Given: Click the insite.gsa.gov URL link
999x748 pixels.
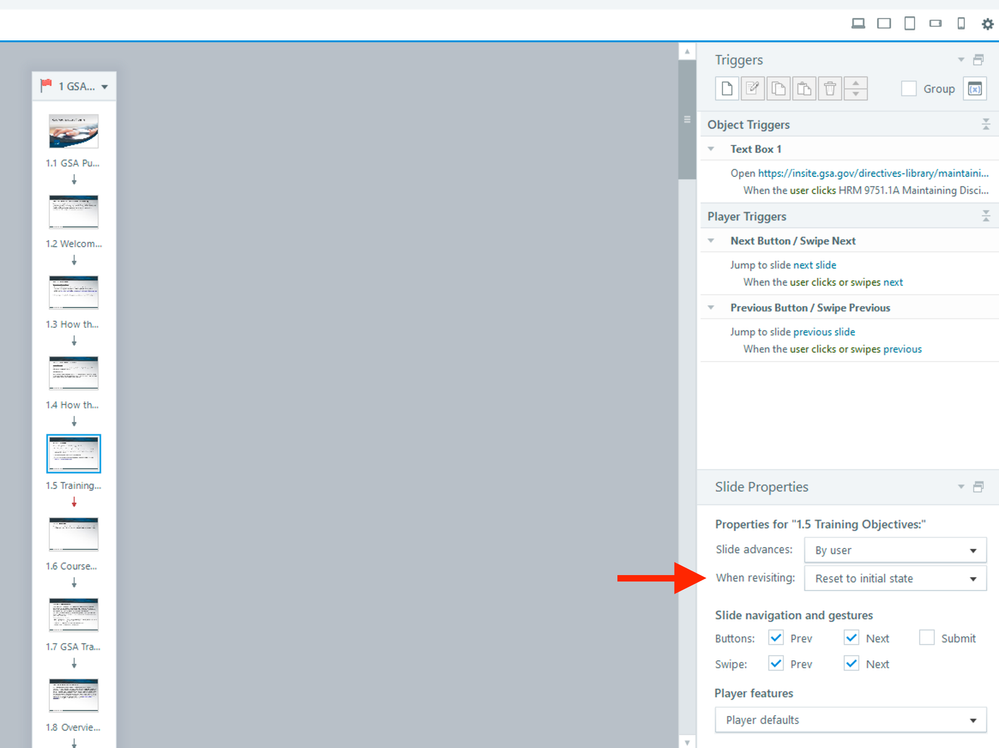Looking at the screenshot, I should click(873, 173).
